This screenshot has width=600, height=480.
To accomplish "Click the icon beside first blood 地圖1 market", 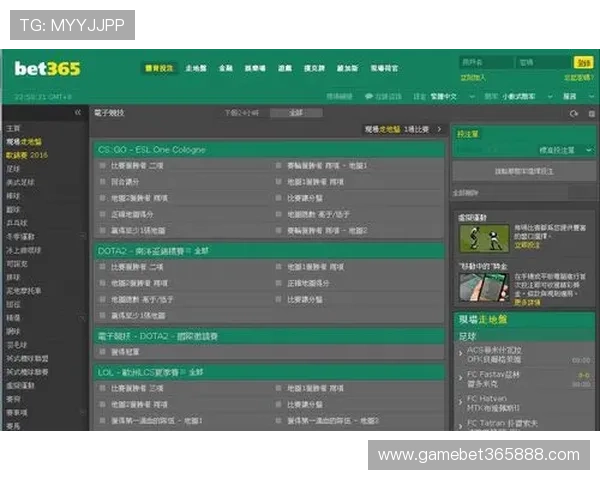I will coord(103,420).
